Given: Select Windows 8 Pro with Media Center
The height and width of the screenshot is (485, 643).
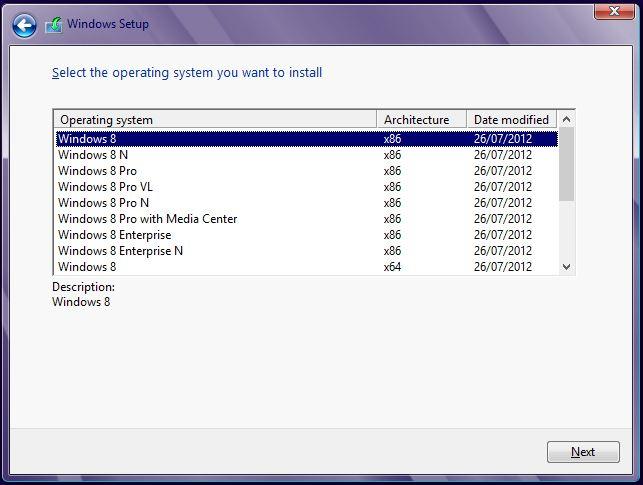Looking at the screenshot, I should point(307,219).
